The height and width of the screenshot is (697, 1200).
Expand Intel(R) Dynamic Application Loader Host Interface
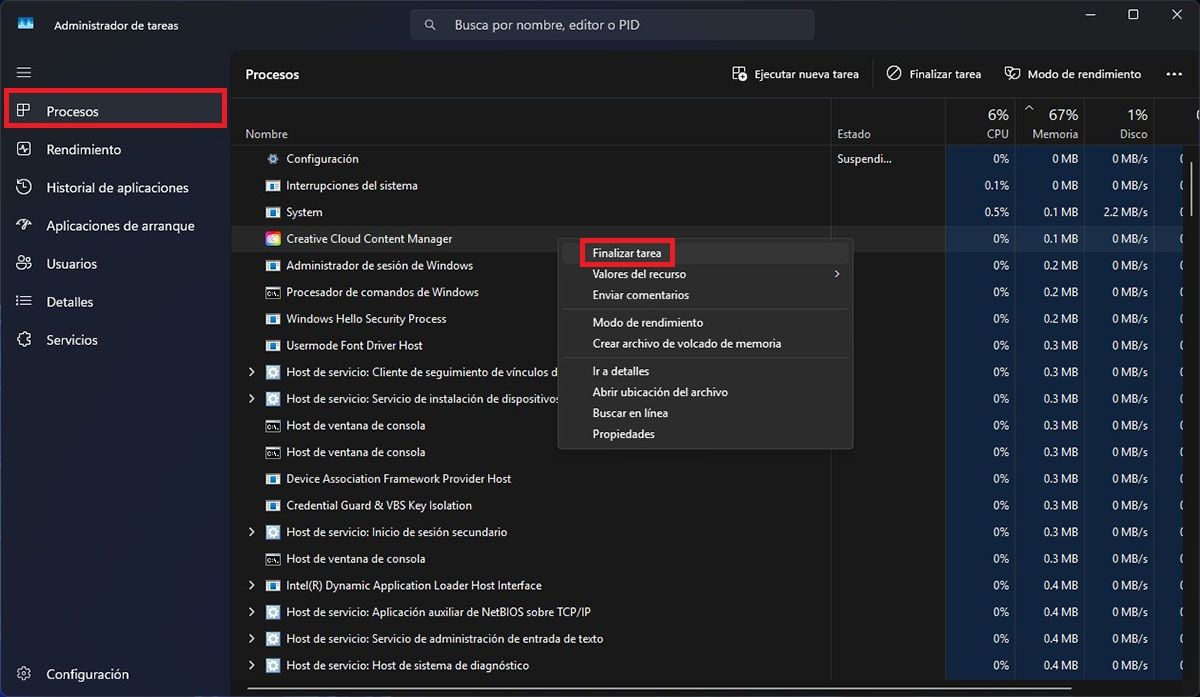(252, 585)
